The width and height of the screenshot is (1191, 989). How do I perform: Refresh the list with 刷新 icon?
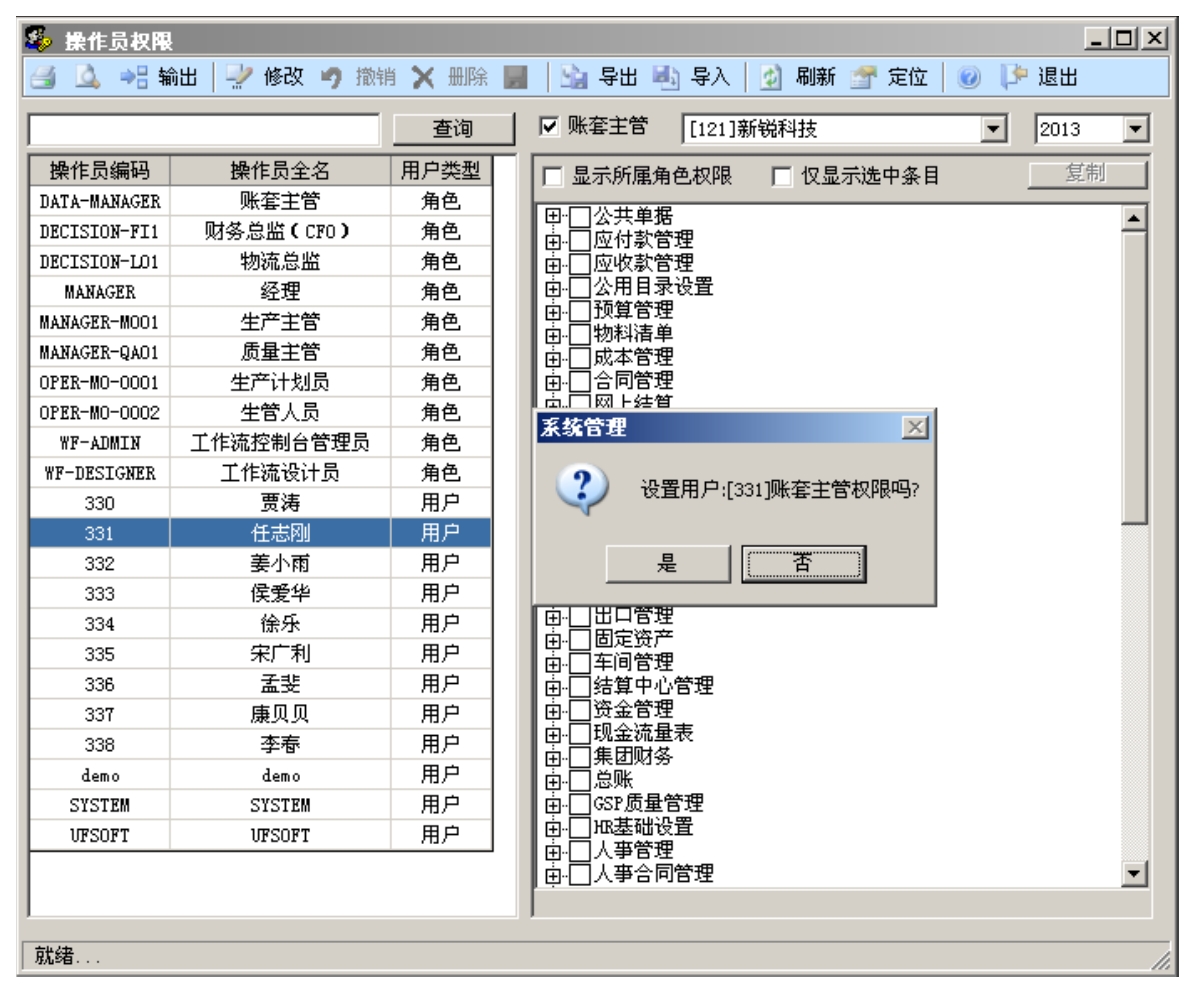(x=772, y=76)
